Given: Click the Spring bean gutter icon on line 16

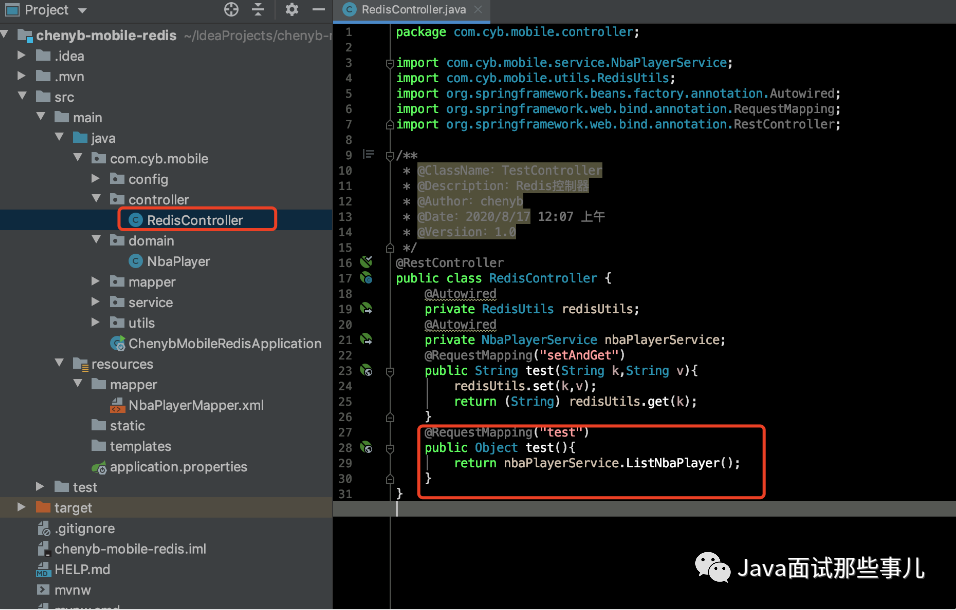Looking at the screenshot, I should [x=366, y=263].
